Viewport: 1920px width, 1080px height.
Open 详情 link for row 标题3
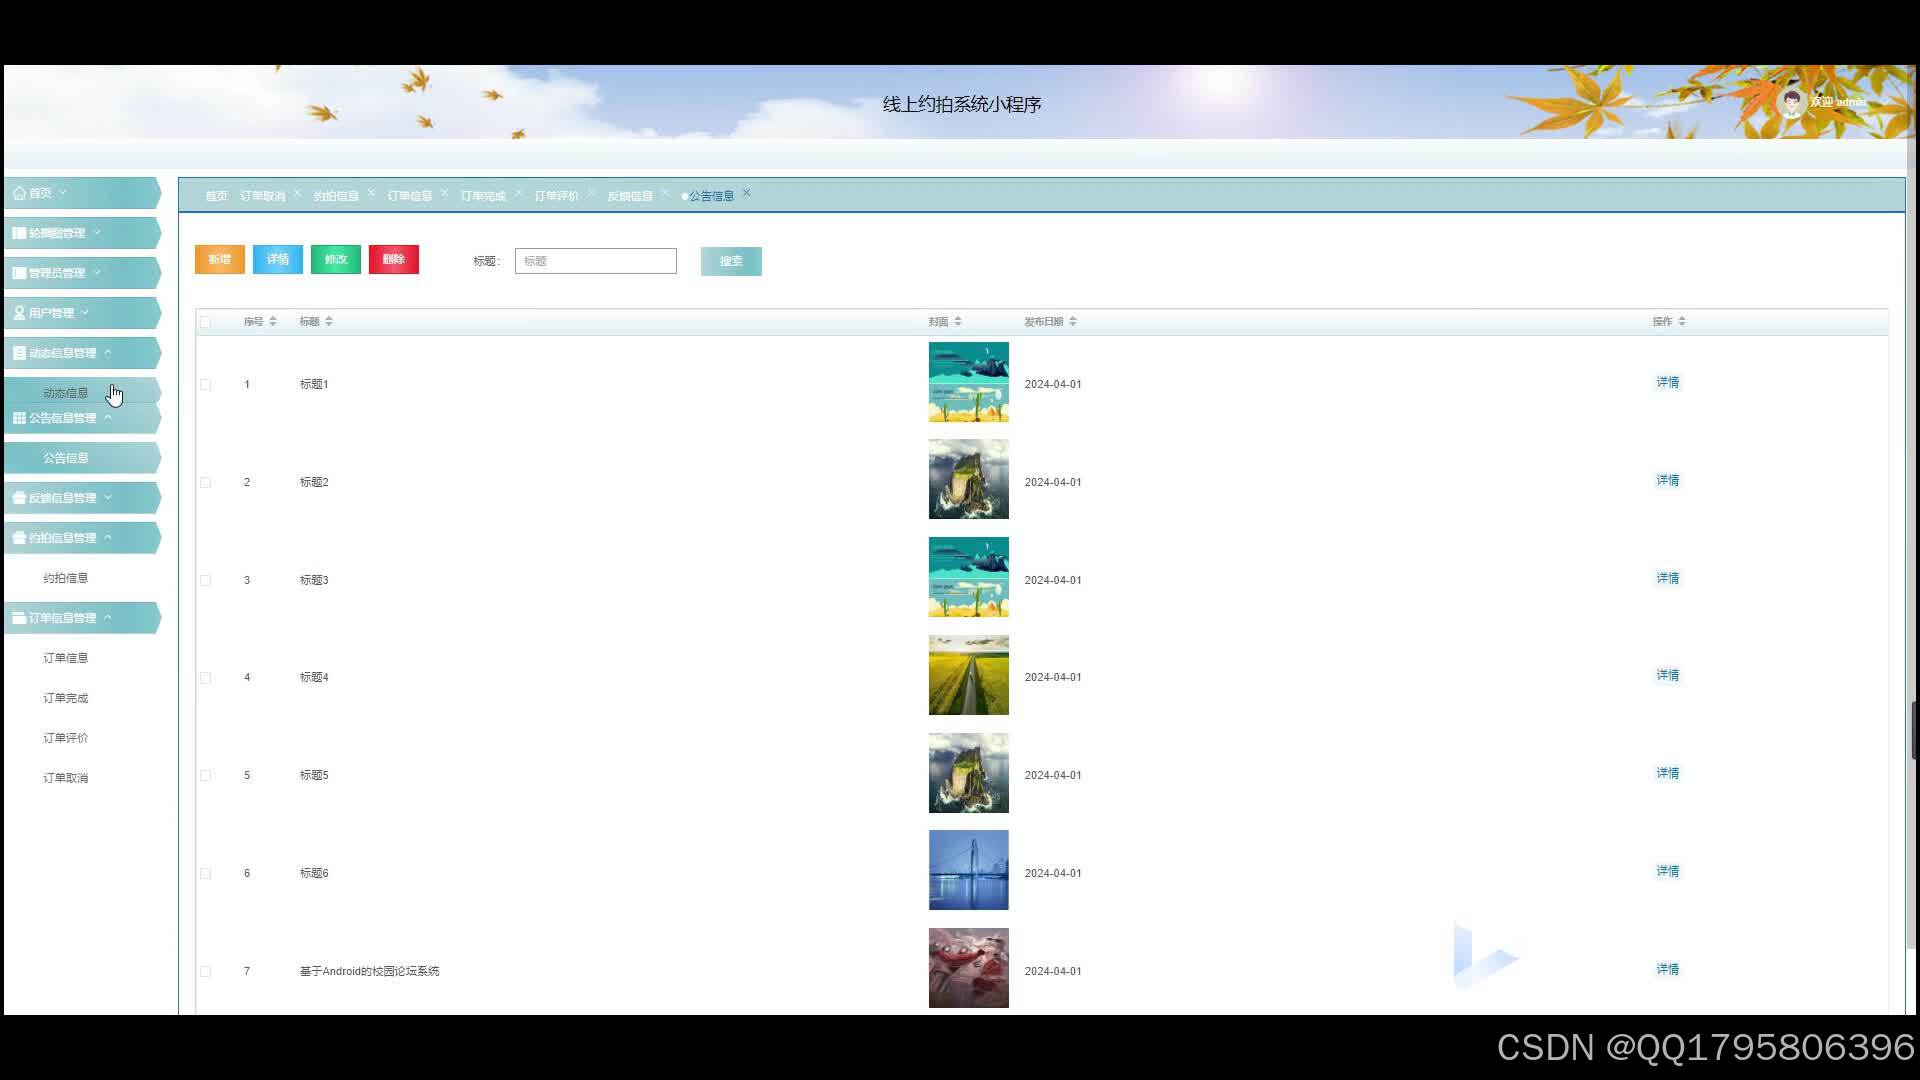1667,578
